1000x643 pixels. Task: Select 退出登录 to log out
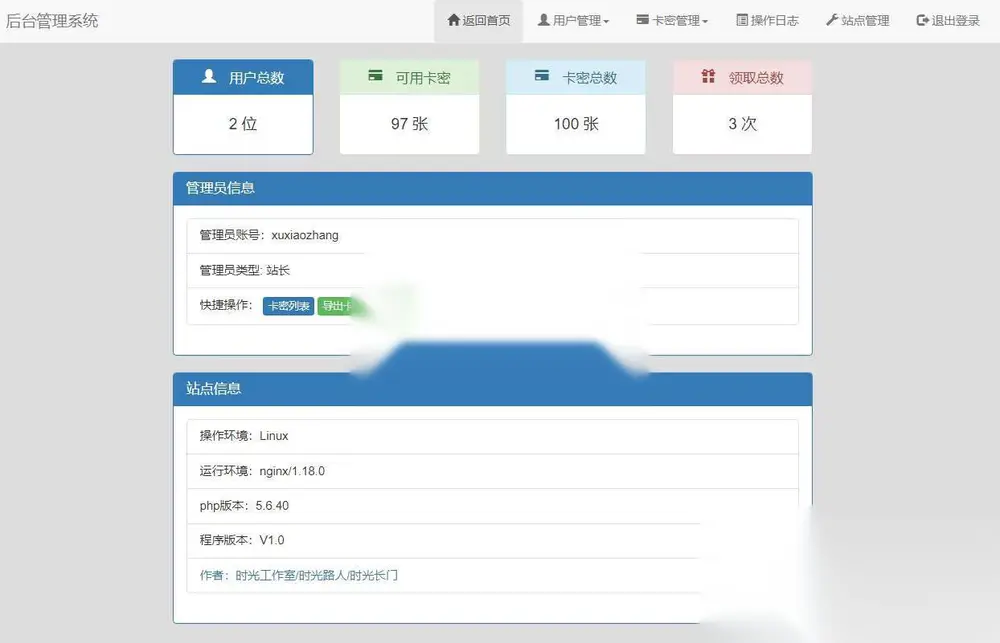948,20
